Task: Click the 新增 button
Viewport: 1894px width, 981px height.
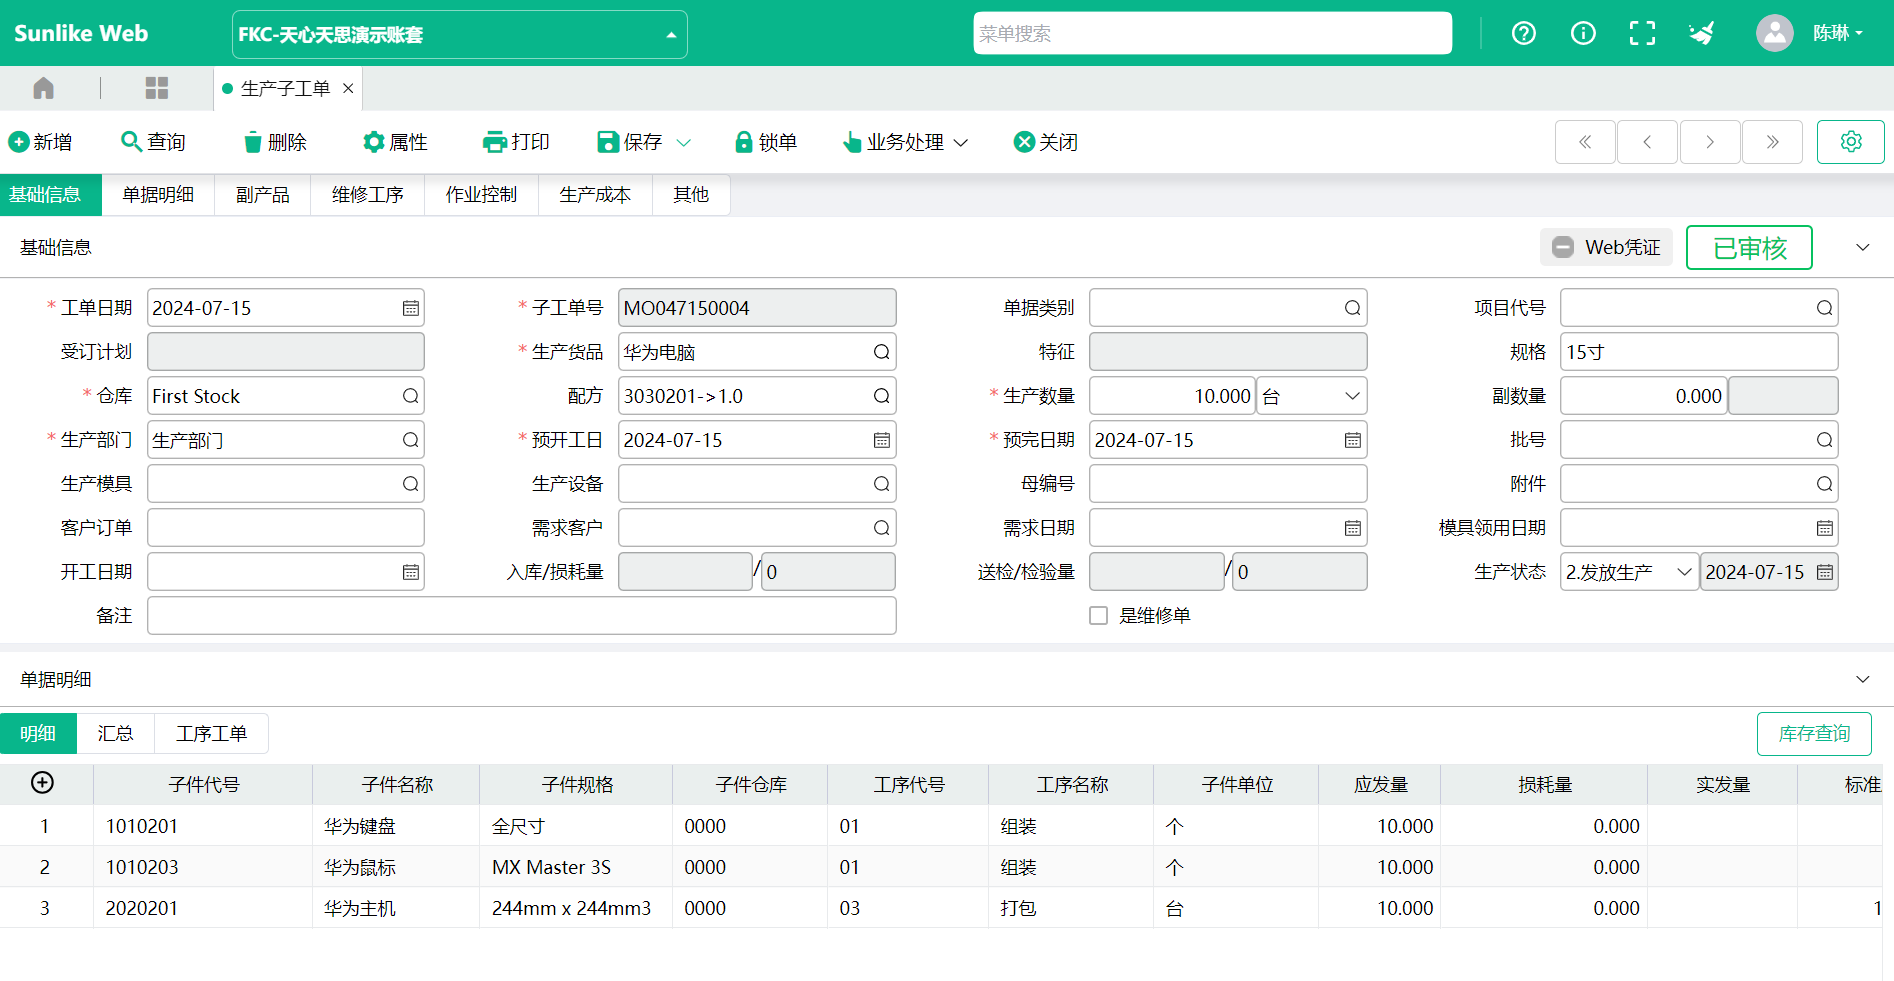Action: (40, 143)
